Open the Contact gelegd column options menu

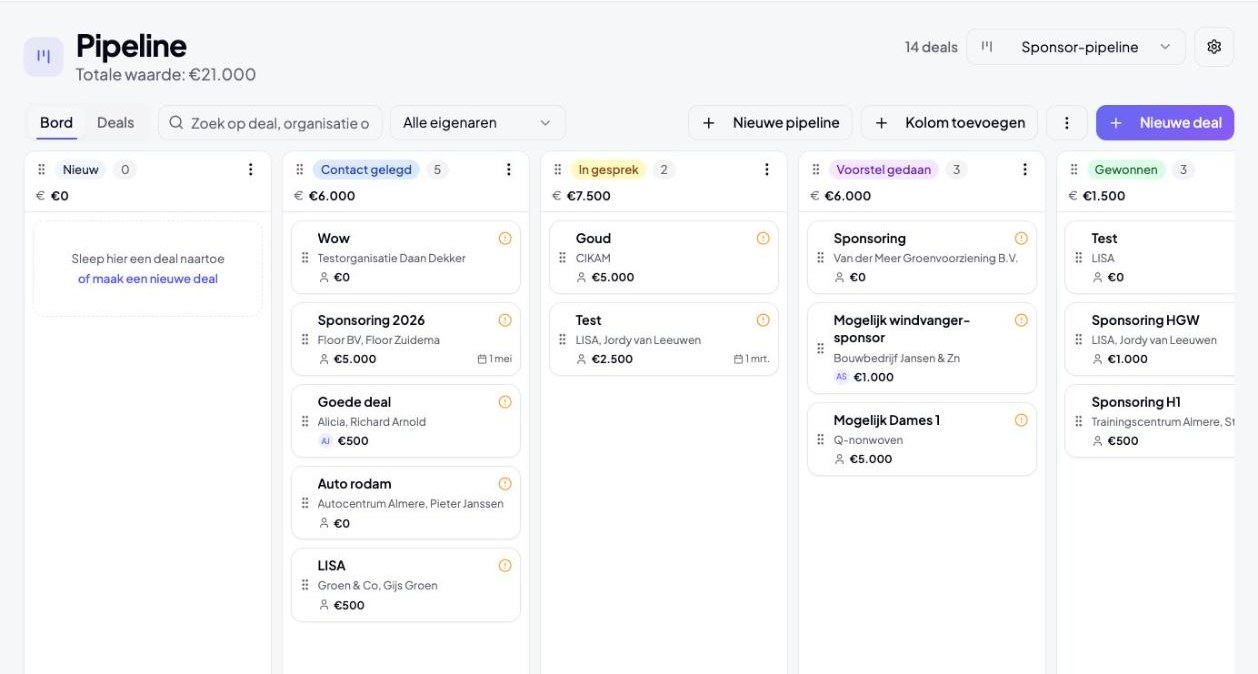point(509,170)
